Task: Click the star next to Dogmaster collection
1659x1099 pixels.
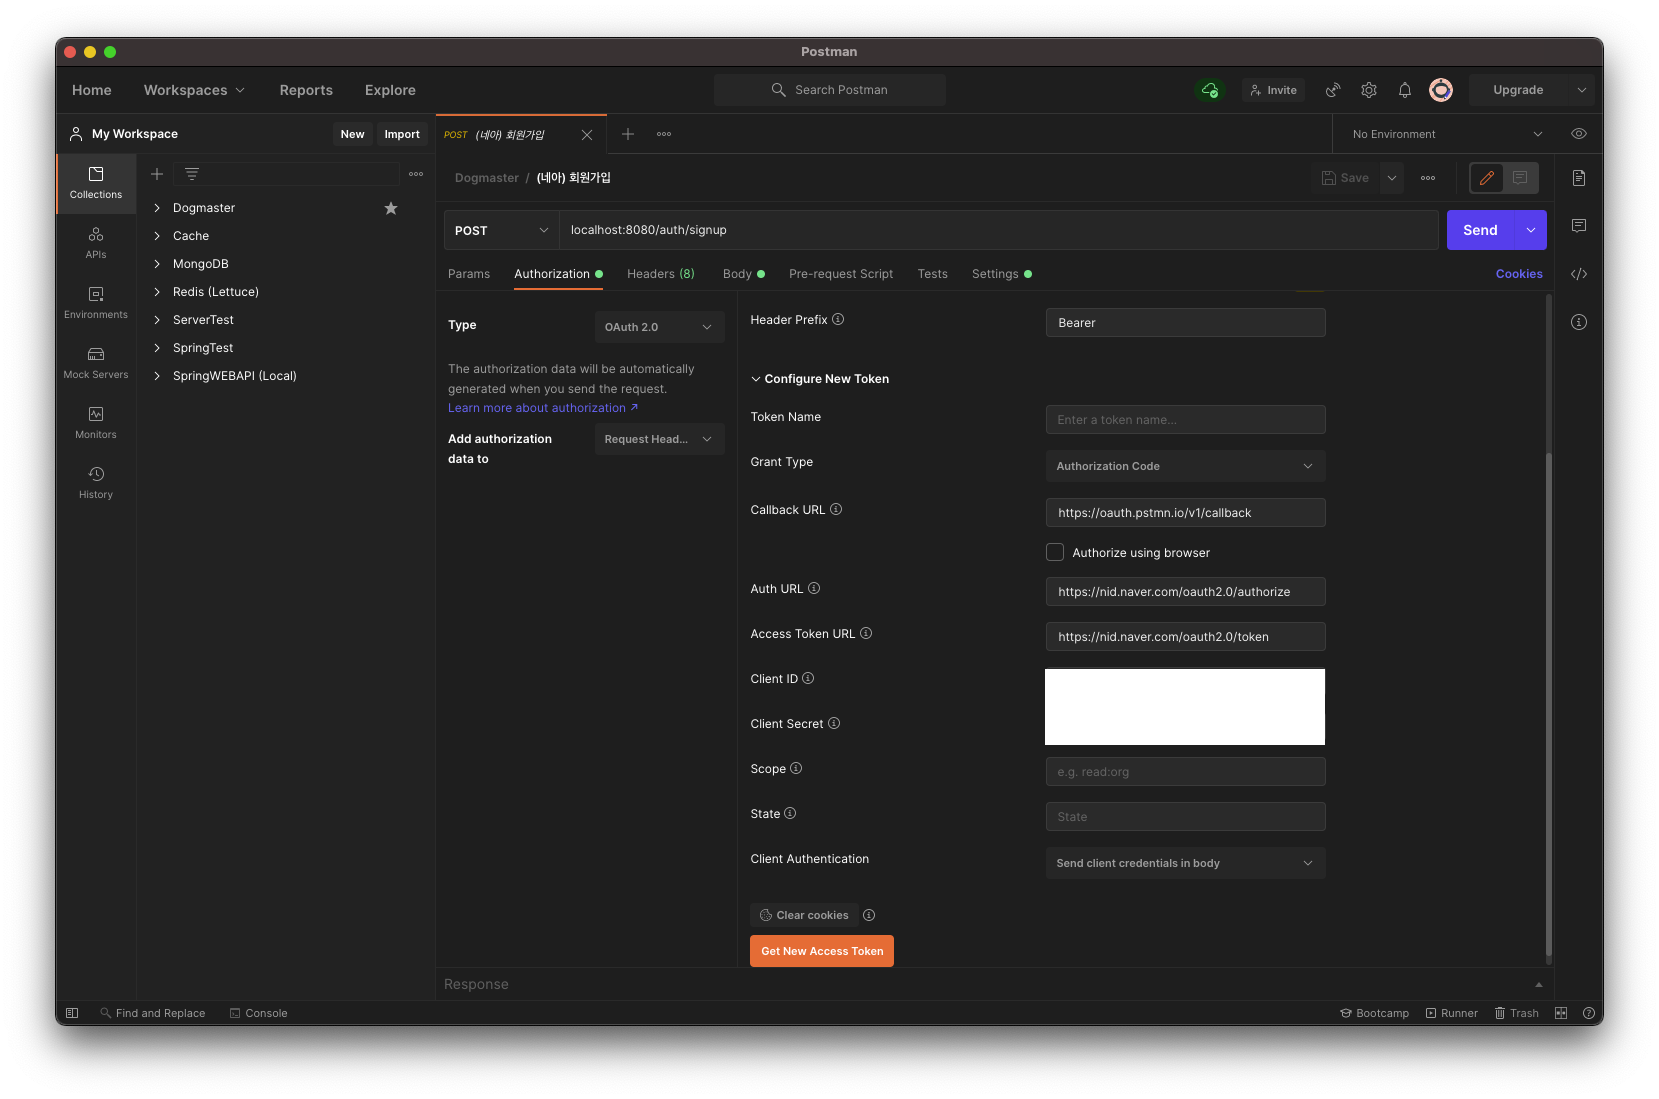Action: tap(391, 208)
